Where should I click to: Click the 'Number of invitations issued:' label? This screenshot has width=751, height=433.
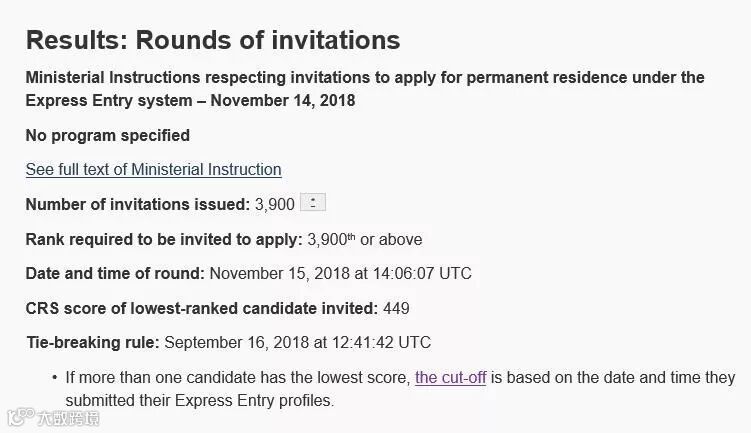click(137, 204)
